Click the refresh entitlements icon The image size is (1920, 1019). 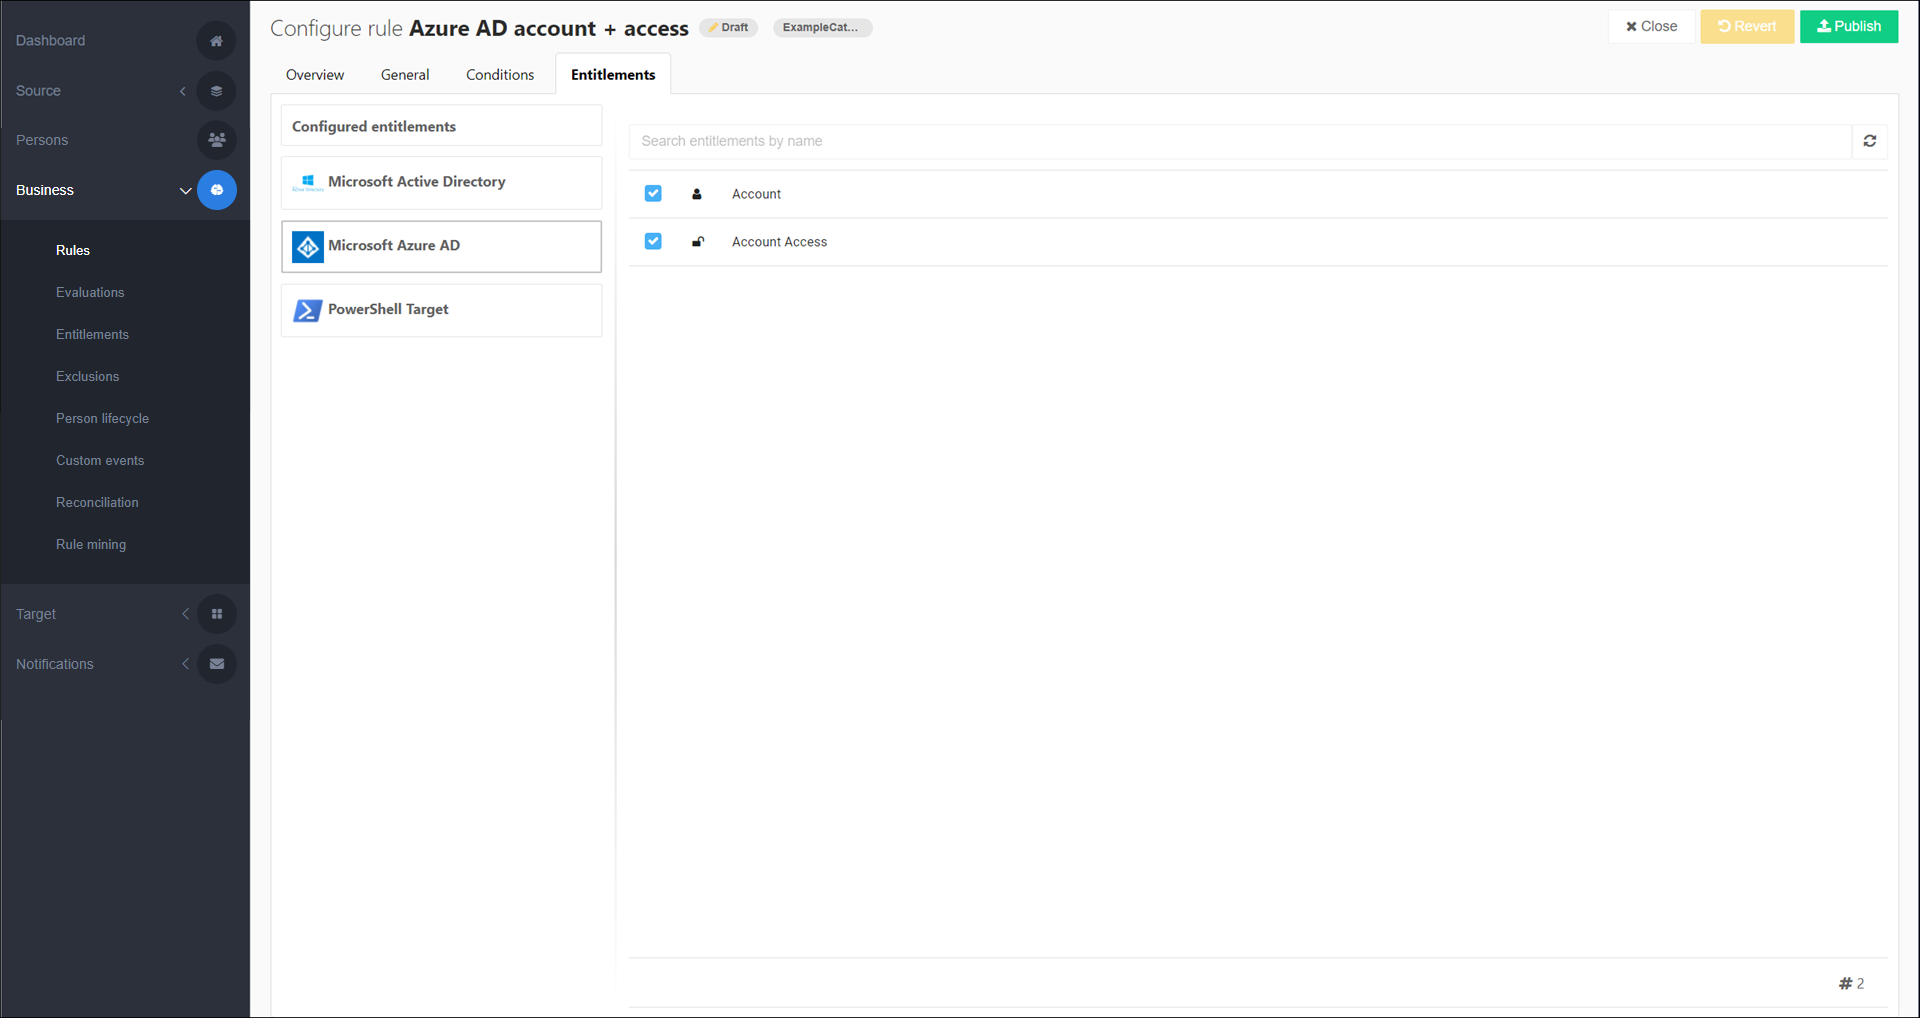1869,141
